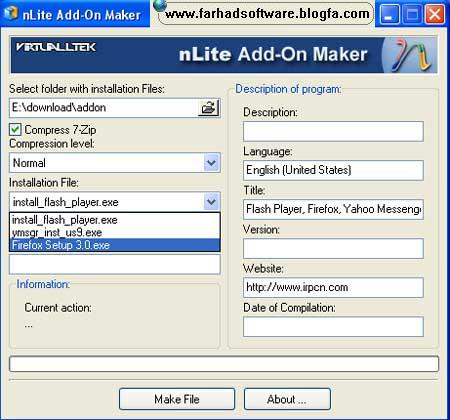450x420 pixels.
Task: Click the Language field English (United States)
Action: pyautogui.click(x=333, y=170)
